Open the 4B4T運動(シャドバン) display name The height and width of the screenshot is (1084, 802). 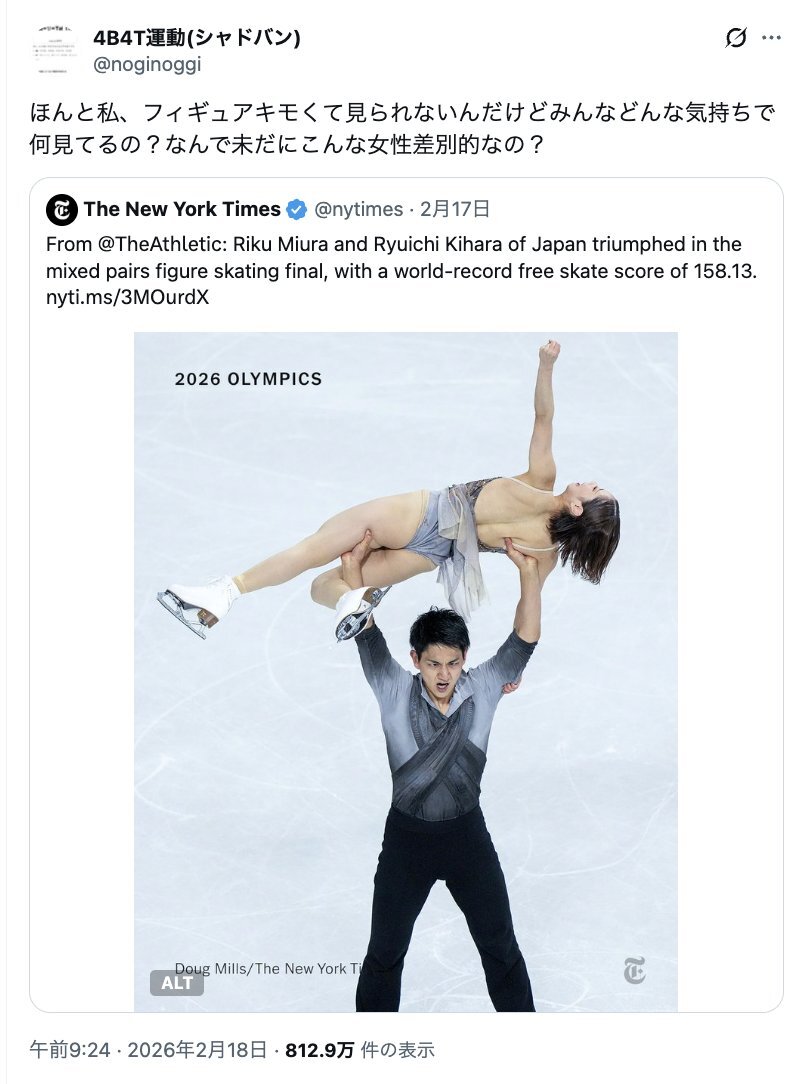(196, 37)
